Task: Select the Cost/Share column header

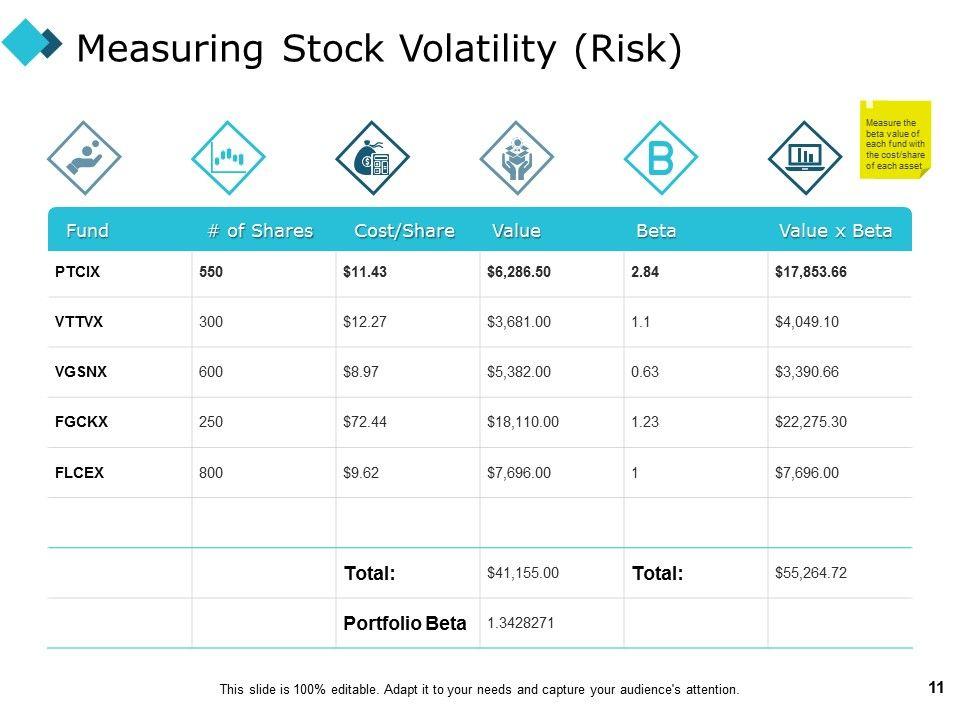Action: point(404,231)
